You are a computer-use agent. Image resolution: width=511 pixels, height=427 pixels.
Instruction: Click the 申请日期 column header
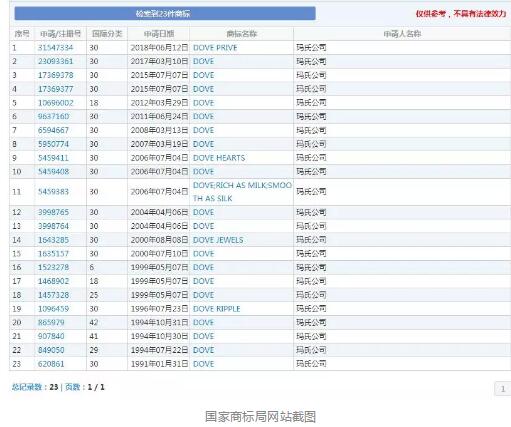[159, 34]
